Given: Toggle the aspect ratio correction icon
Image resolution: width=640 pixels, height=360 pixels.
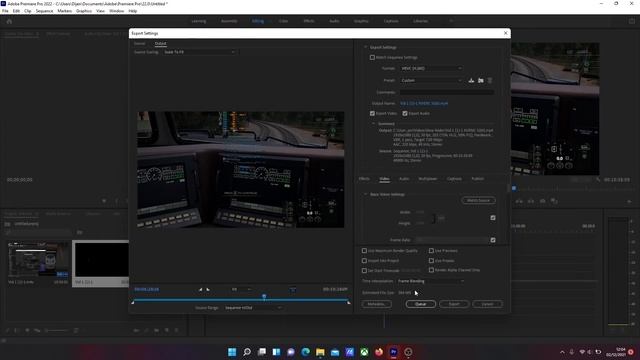Looking at the screenshot, I should coord(293,289).
